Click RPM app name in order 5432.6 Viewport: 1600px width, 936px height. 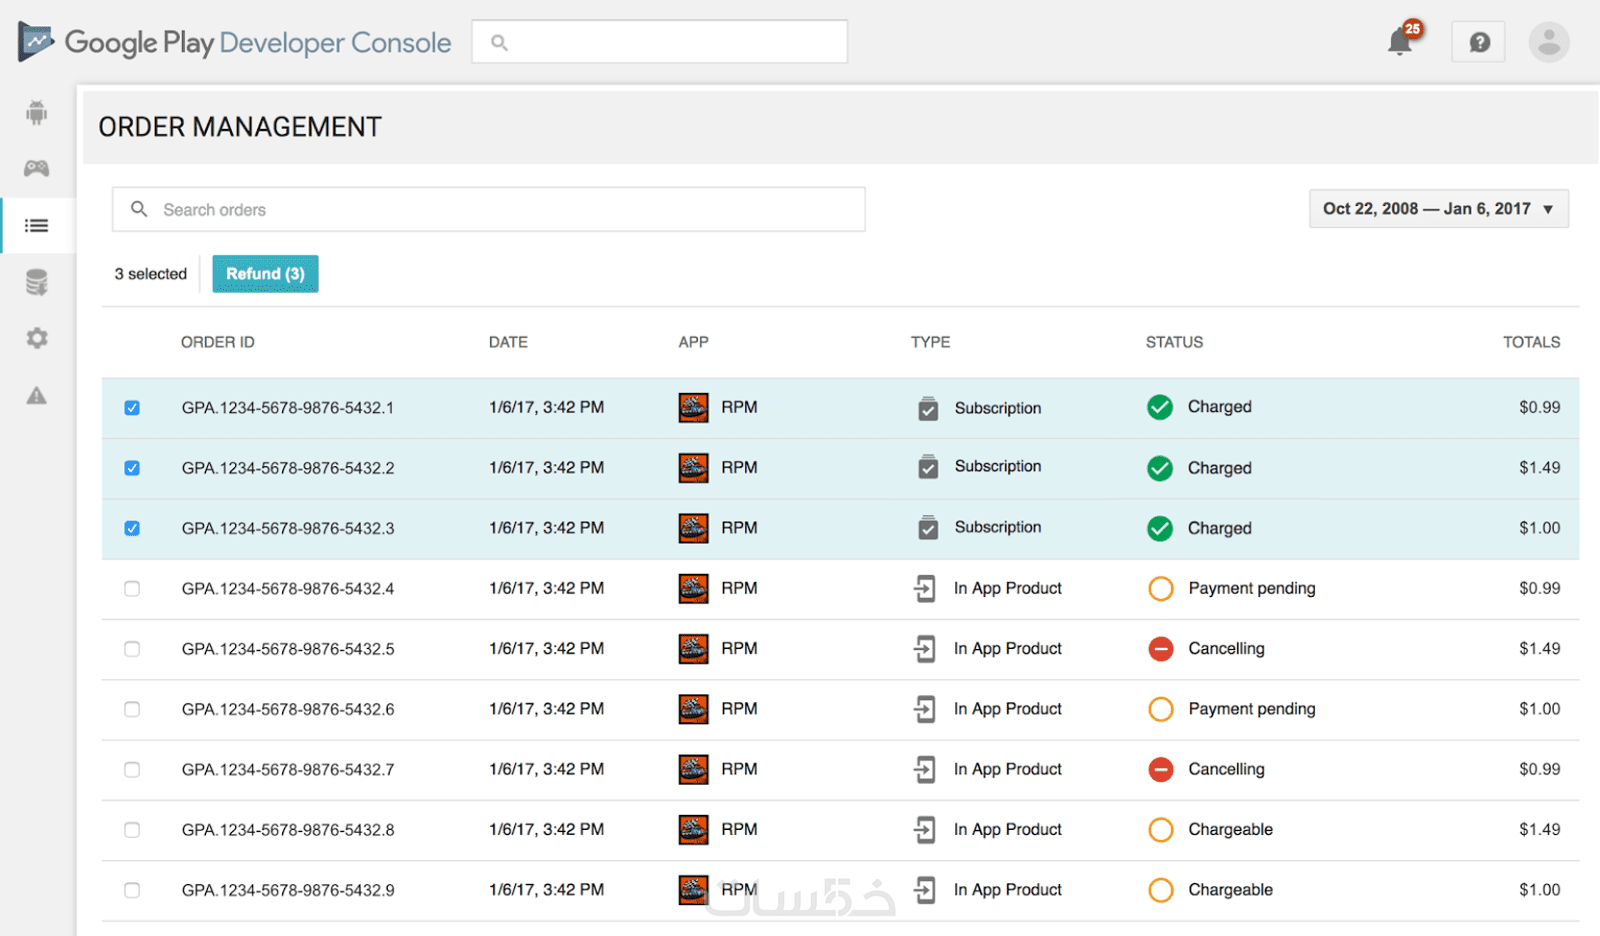(739, 708)
